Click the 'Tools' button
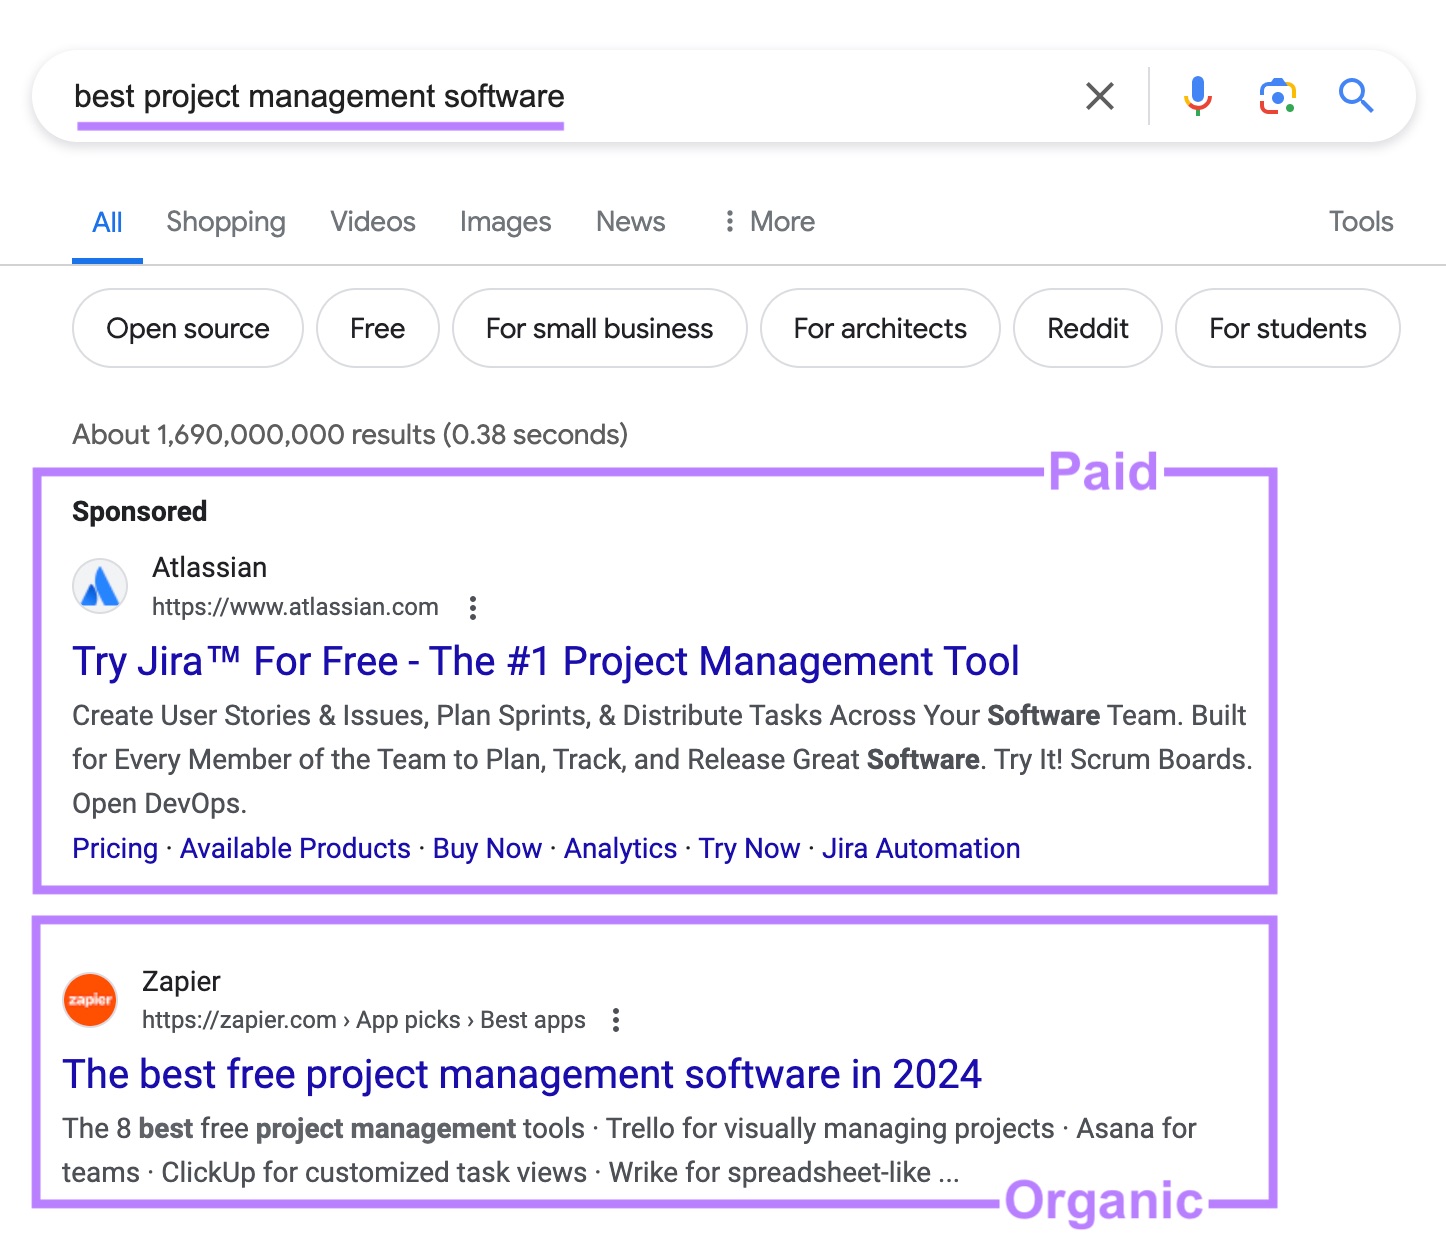Screen dimensions: 1446x1242 point(1360,221)
